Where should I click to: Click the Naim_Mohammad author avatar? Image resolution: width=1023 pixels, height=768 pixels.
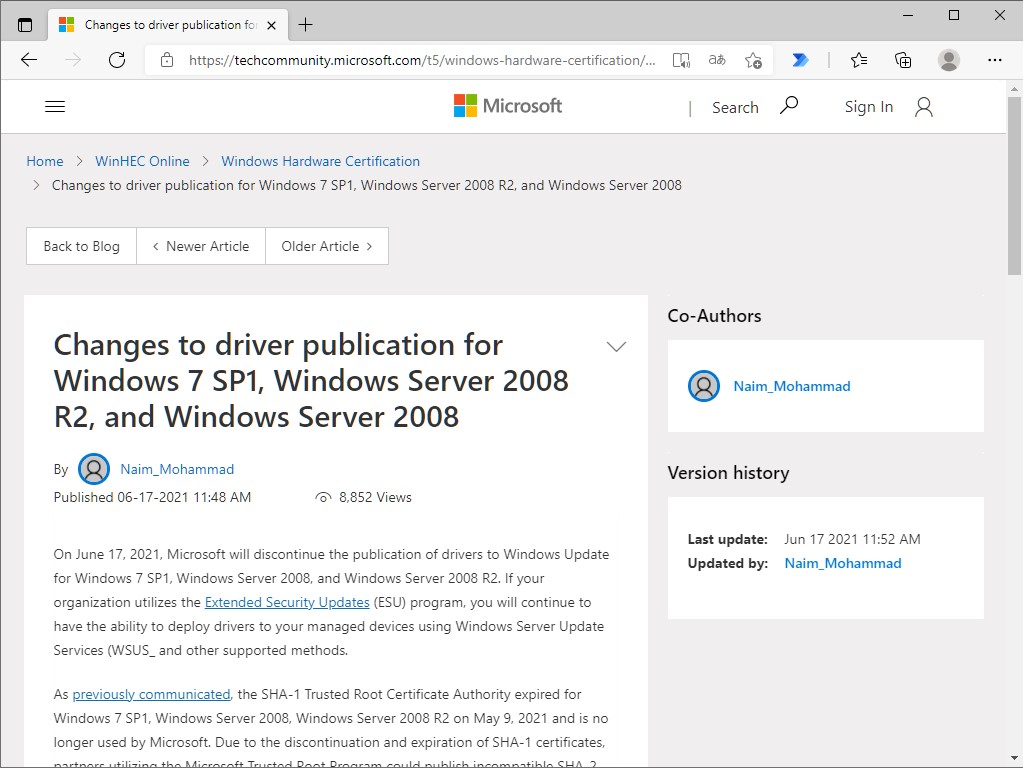(94, 468)
